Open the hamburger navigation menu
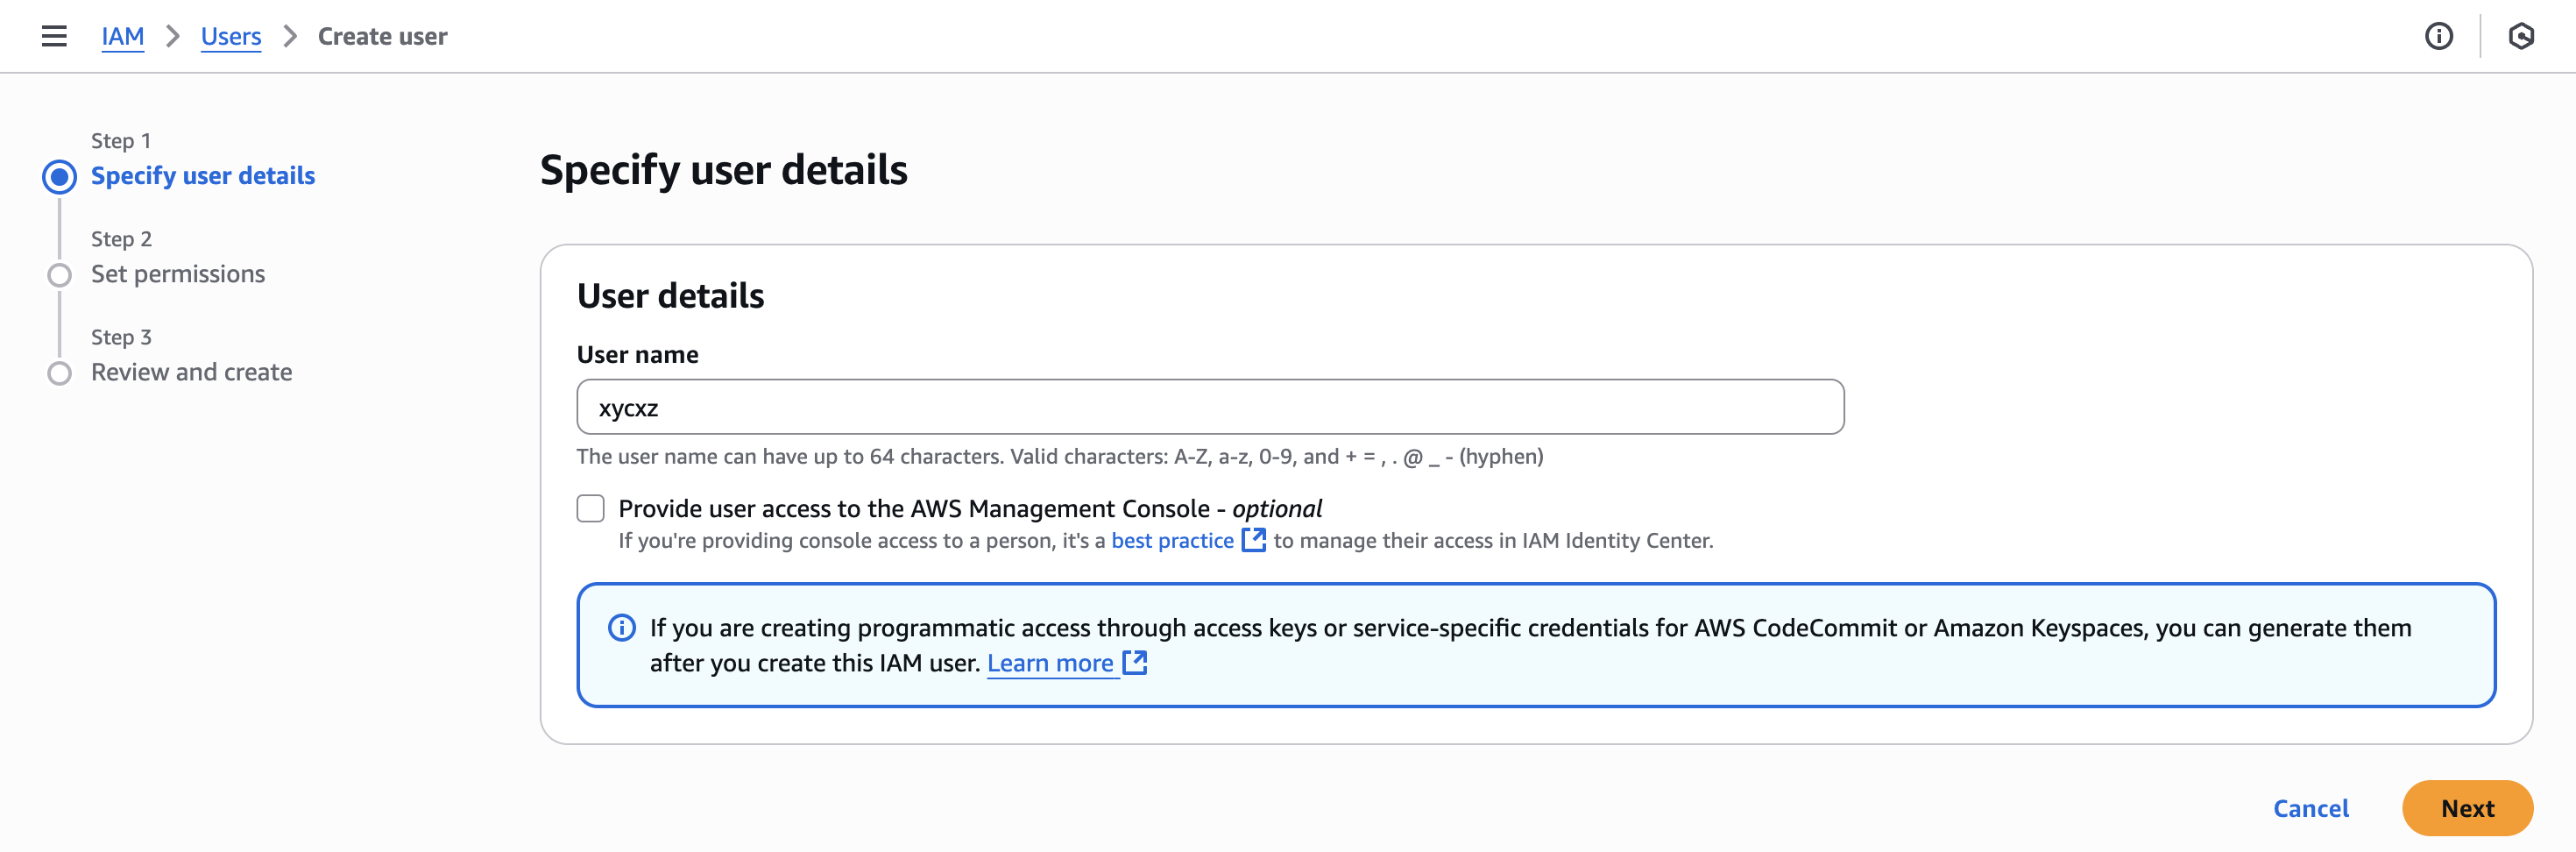Screen dimensions: 2576x852 (54, 36)
